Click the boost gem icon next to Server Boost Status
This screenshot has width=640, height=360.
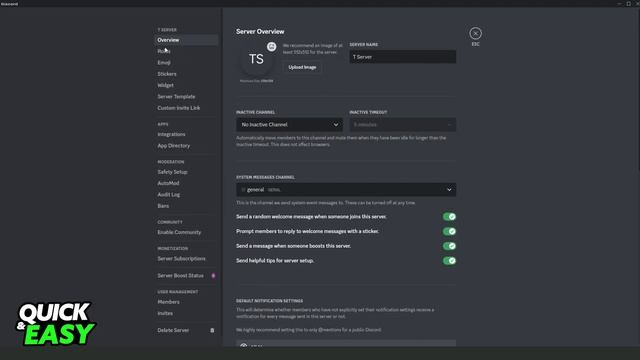[x=213, y=276]
